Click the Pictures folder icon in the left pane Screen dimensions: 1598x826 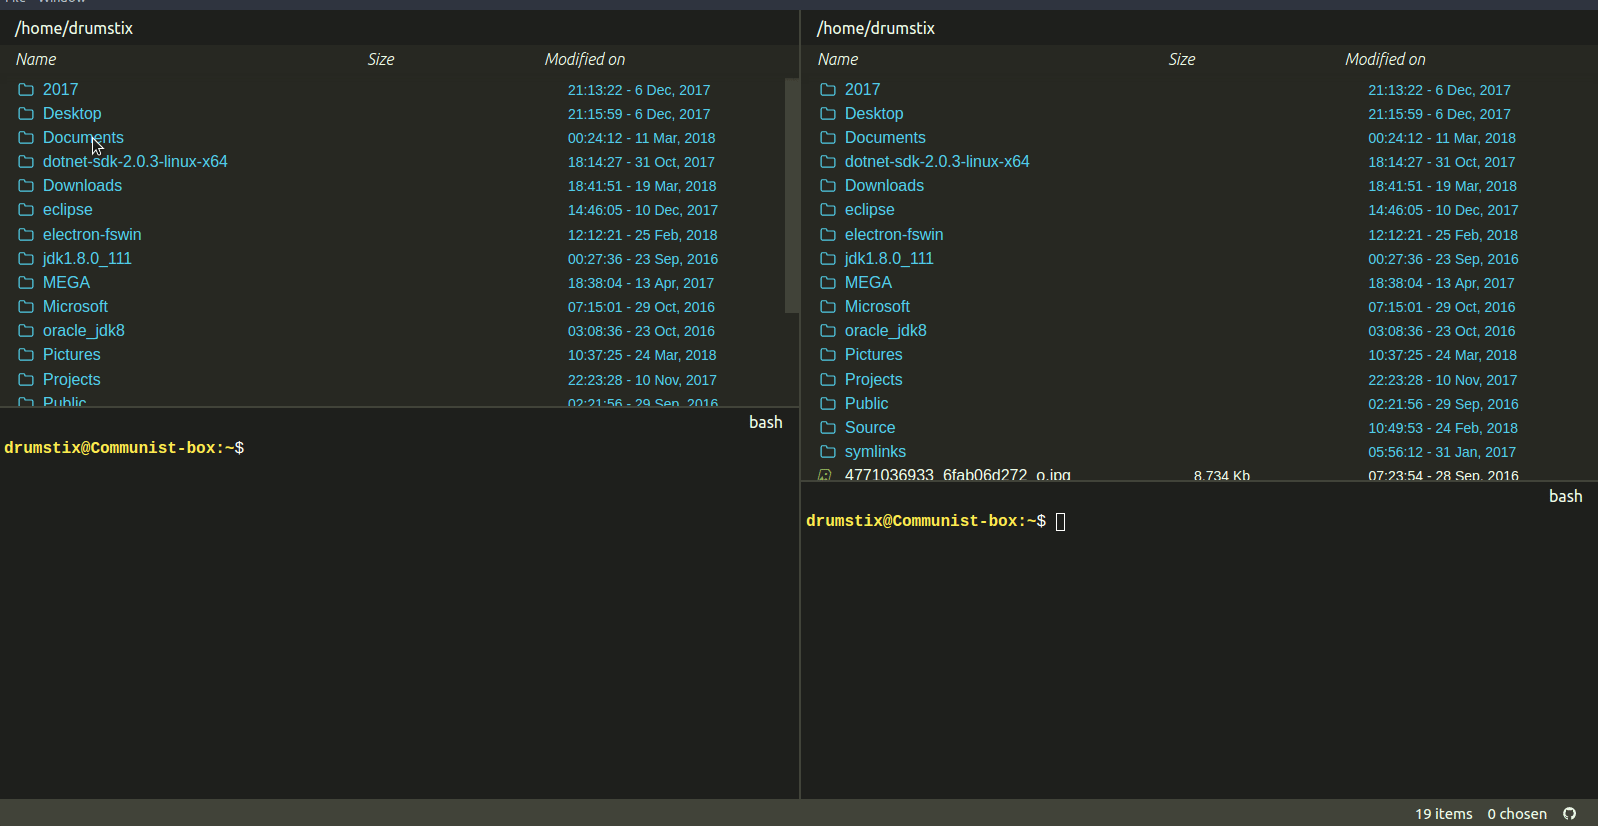click(x=26, y=355)
